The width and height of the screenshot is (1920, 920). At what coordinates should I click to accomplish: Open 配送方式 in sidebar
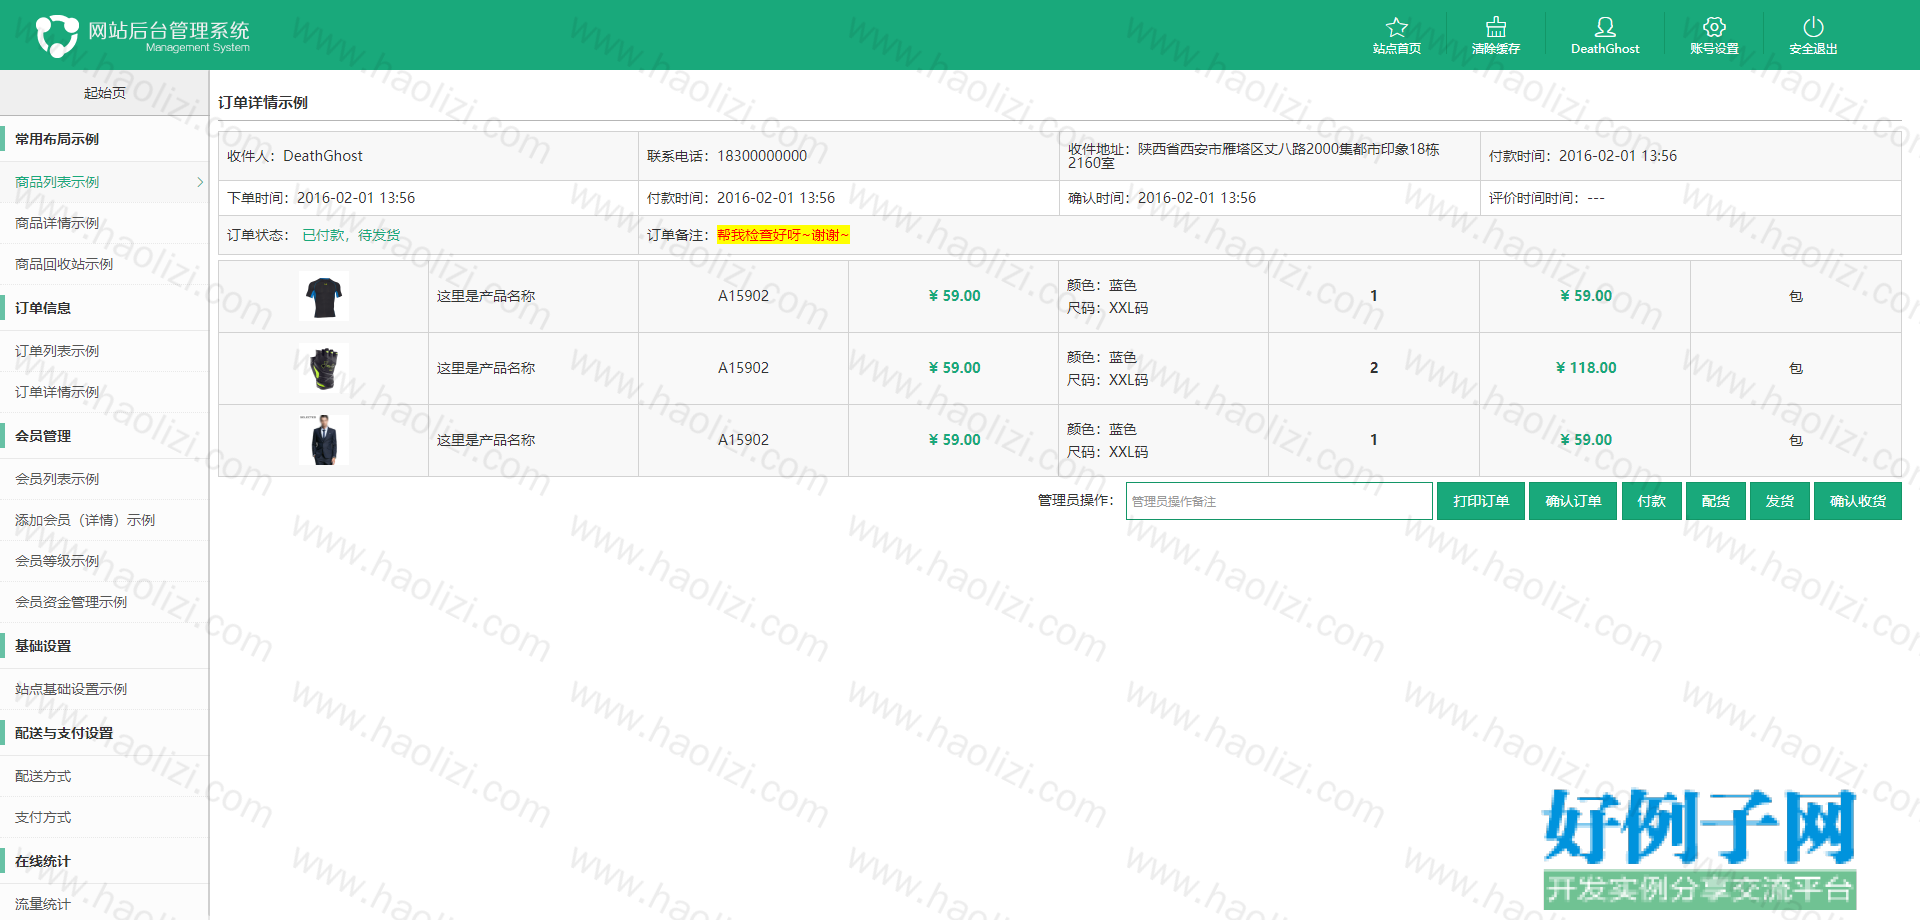tap(43, 776)
